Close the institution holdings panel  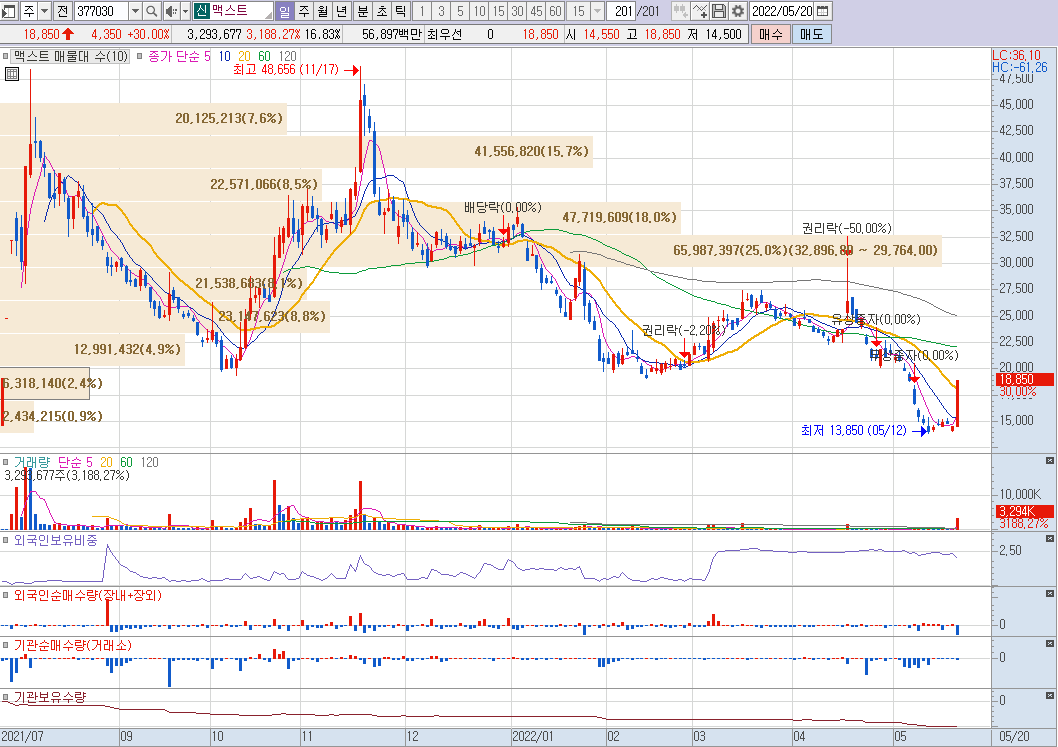click(x=1049, y=695)
